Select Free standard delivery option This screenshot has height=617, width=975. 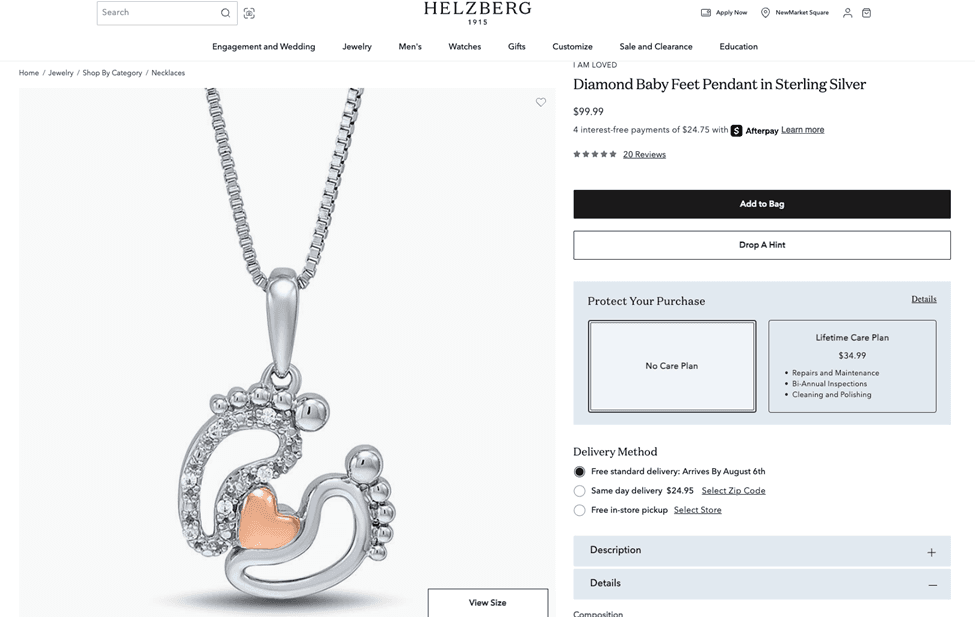pos(580,471)
